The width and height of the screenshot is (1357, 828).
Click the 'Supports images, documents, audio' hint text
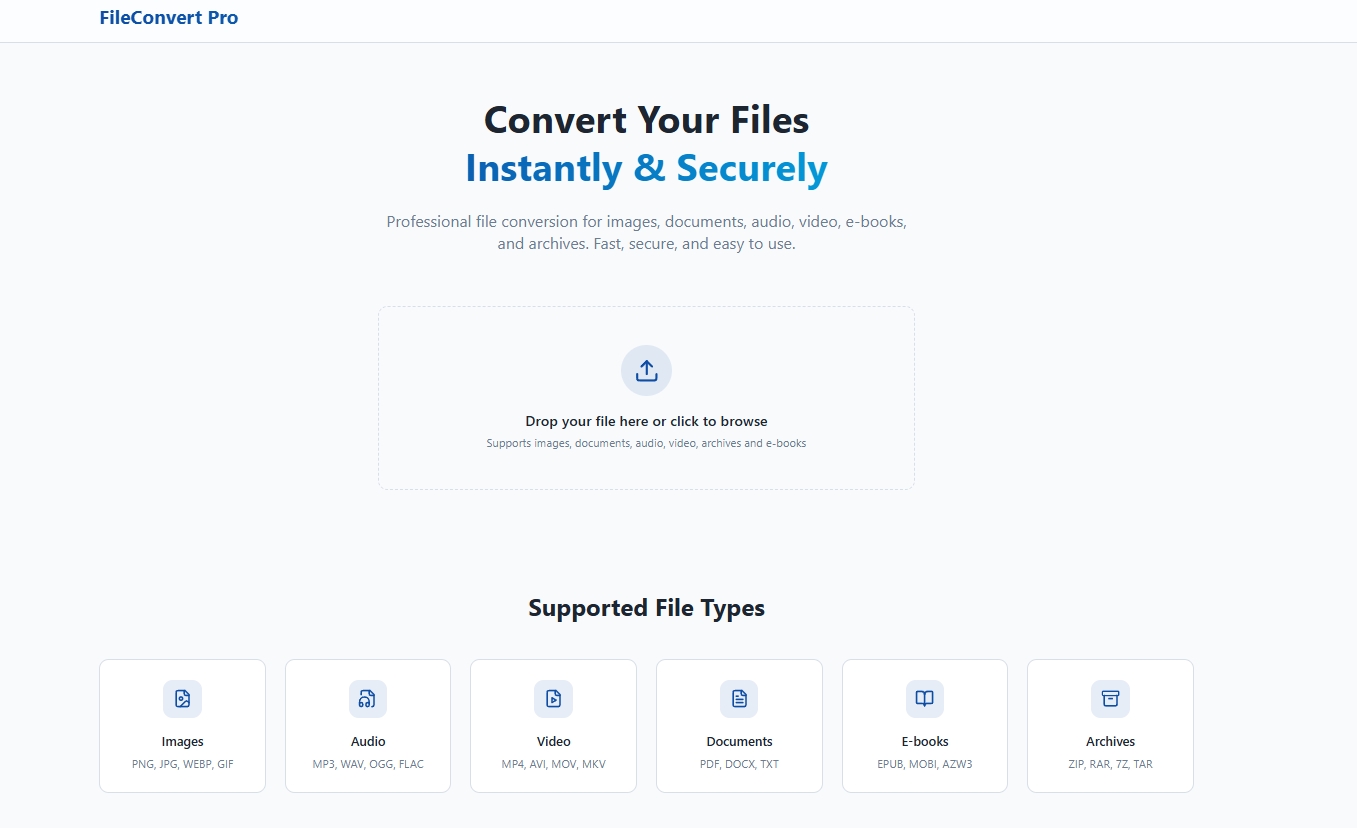click(x=646, y=443)
